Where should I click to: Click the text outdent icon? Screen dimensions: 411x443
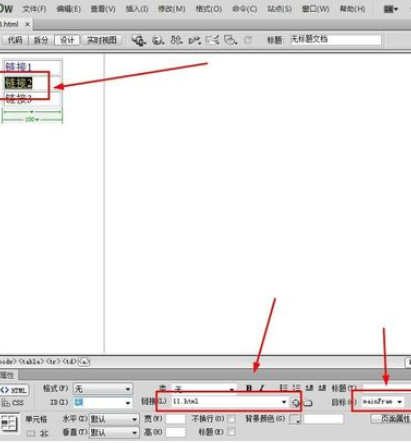point(309,388)
